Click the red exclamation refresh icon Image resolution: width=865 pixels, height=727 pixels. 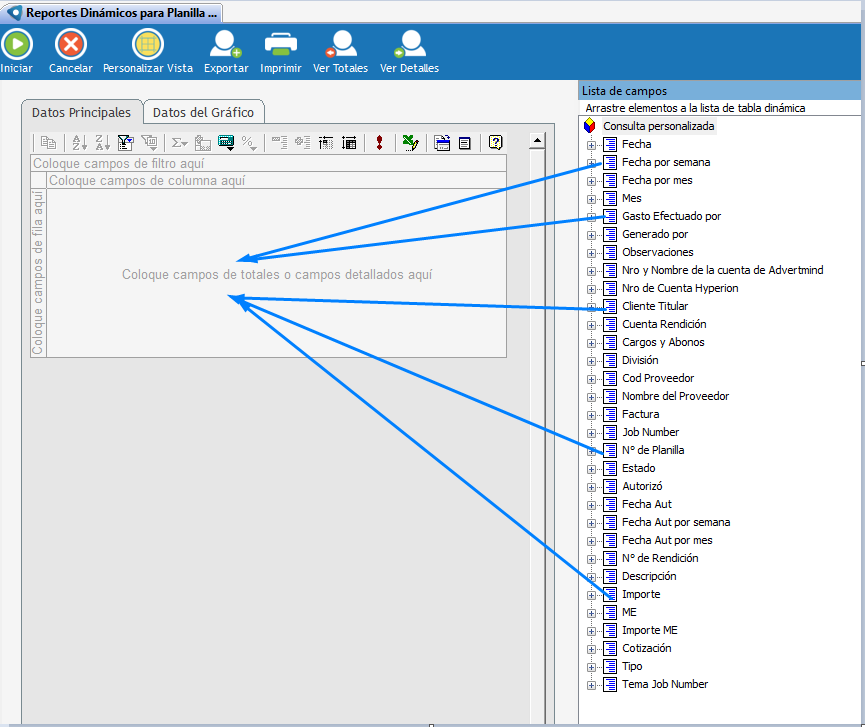[379, 143]
